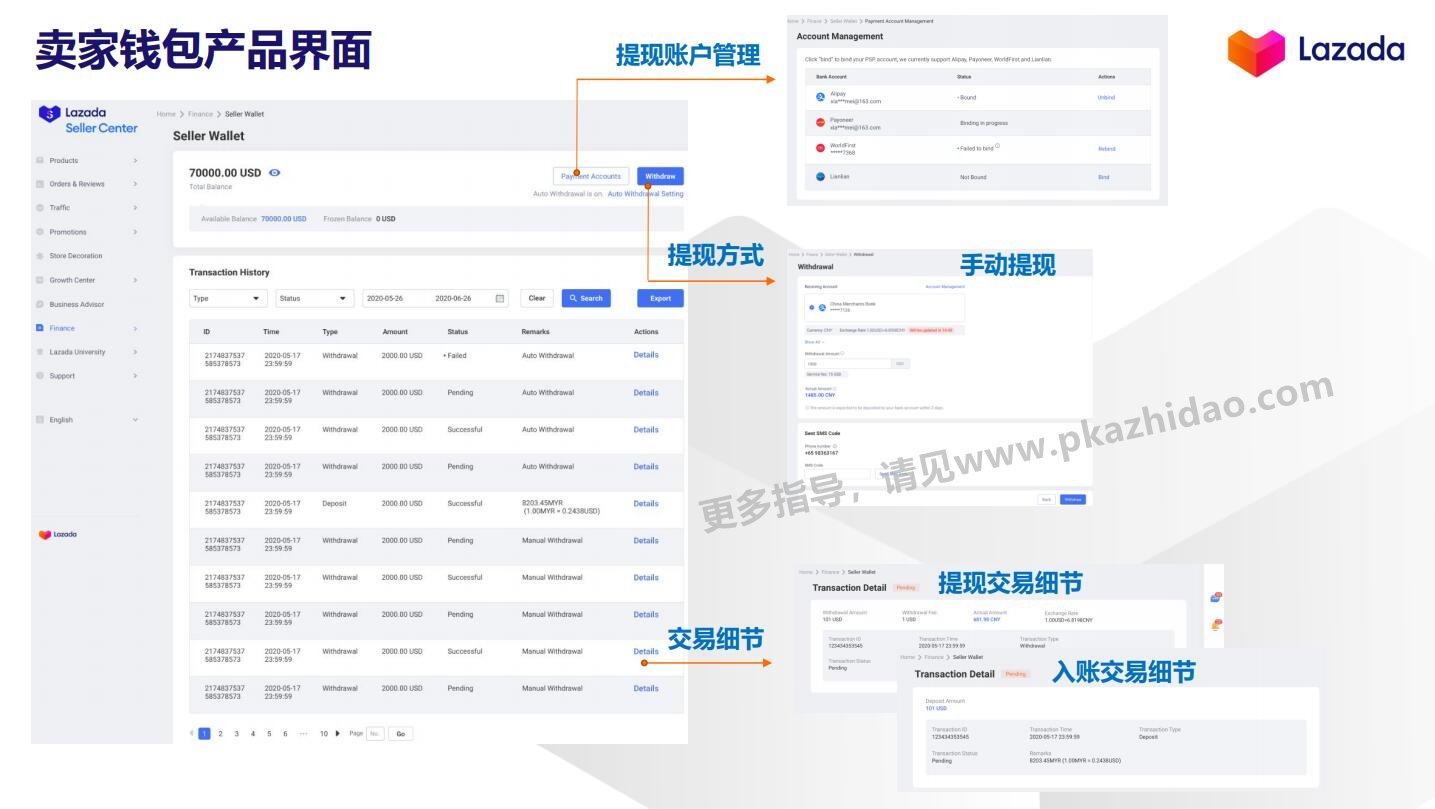Click the 2020-05-26 start date field
Image resolution: width=1435 pixels, height=809 pixels.
(x=385, y=298)
